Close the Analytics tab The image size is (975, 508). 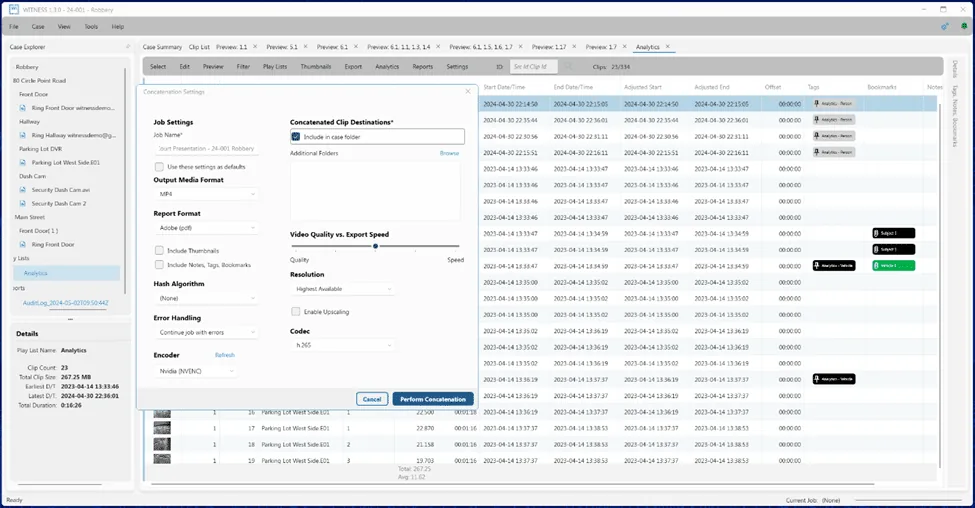tap(668, 47)
